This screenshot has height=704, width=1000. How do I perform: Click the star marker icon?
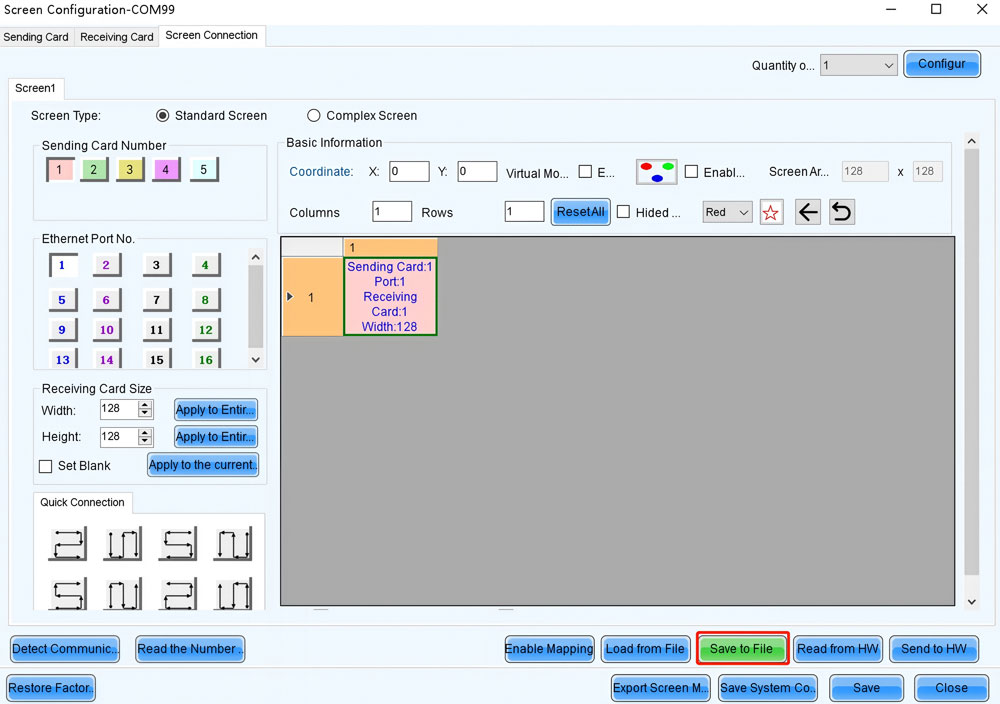point(771,212)
